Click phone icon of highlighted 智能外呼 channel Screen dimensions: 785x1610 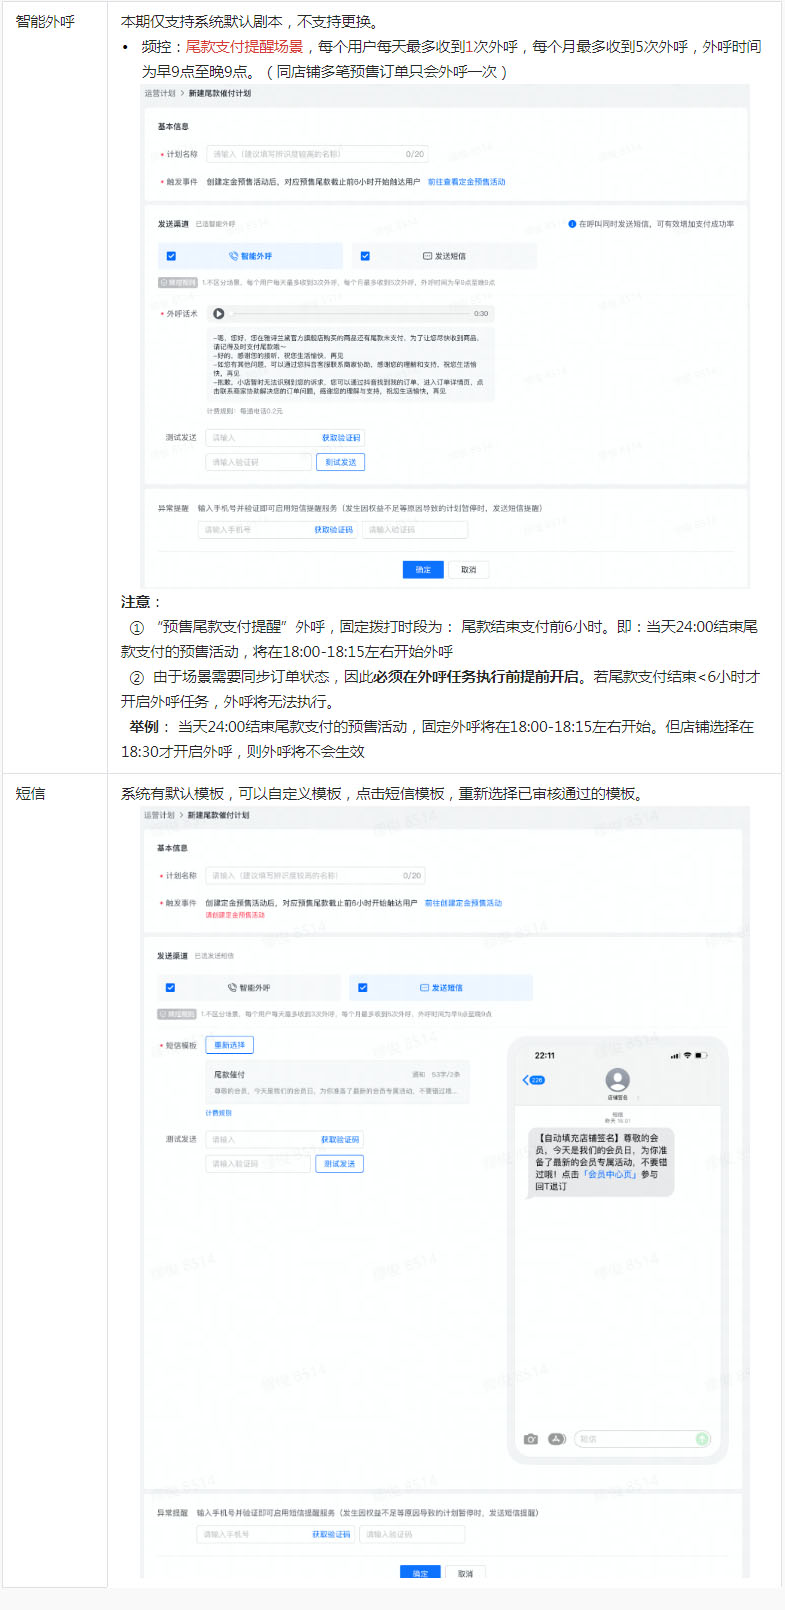pos(233,256)
